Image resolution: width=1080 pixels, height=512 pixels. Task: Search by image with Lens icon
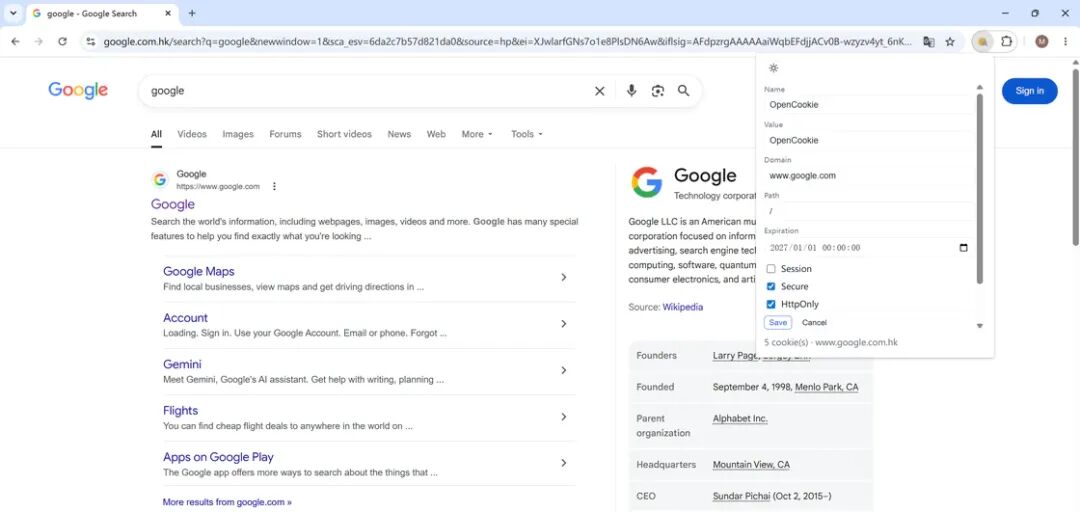[658, 91]
